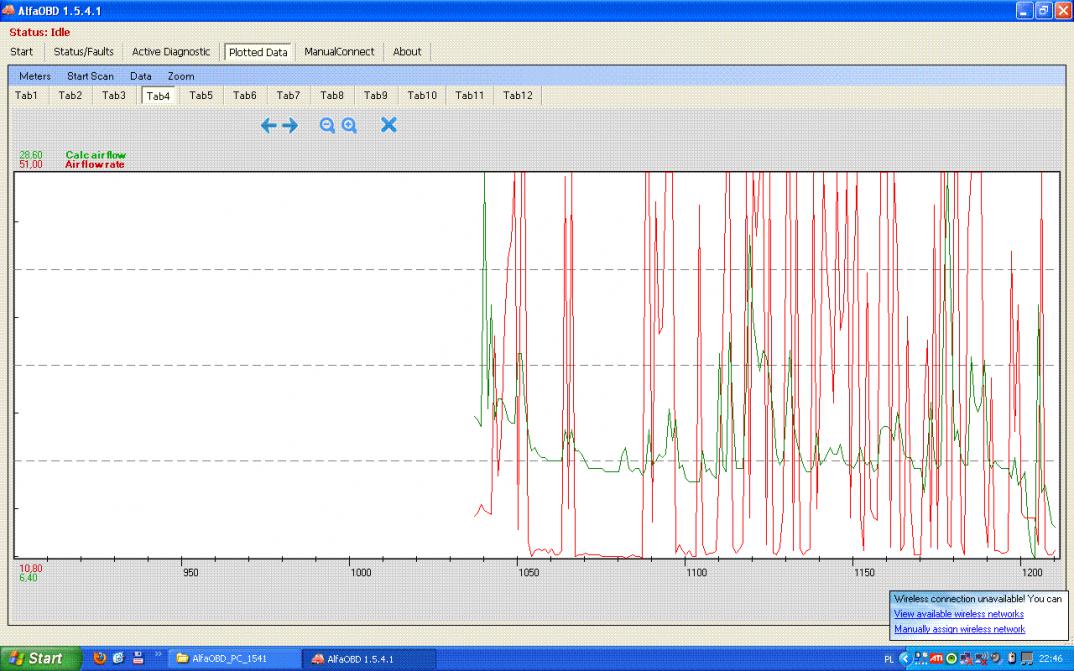
Task: Open the ManualConnect tab
Action: point(339,52)
